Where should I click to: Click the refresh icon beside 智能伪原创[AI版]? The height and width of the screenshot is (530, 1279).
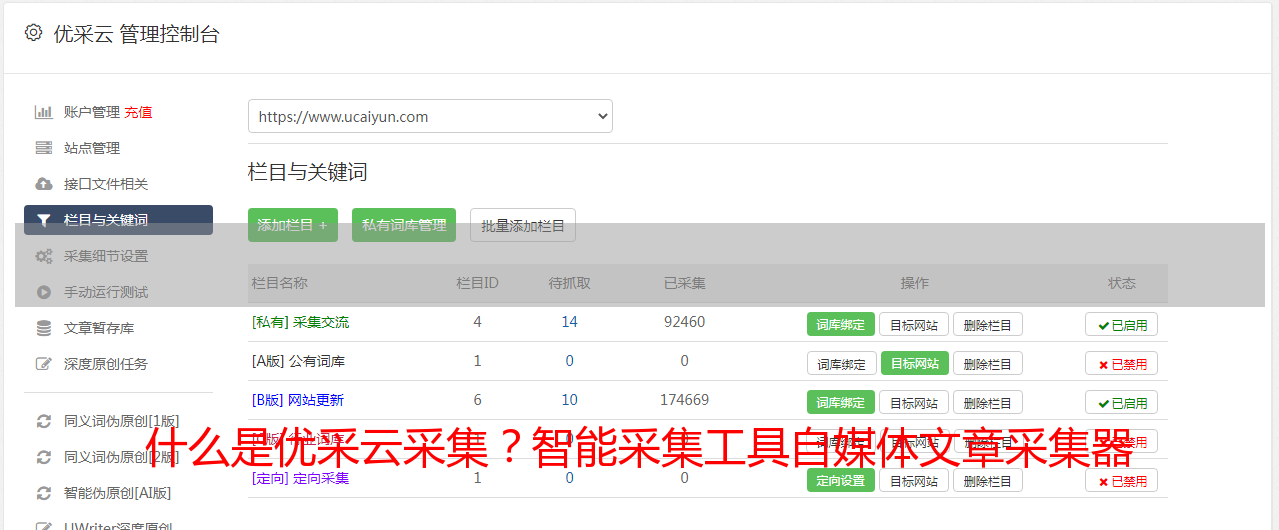(43, 493)
